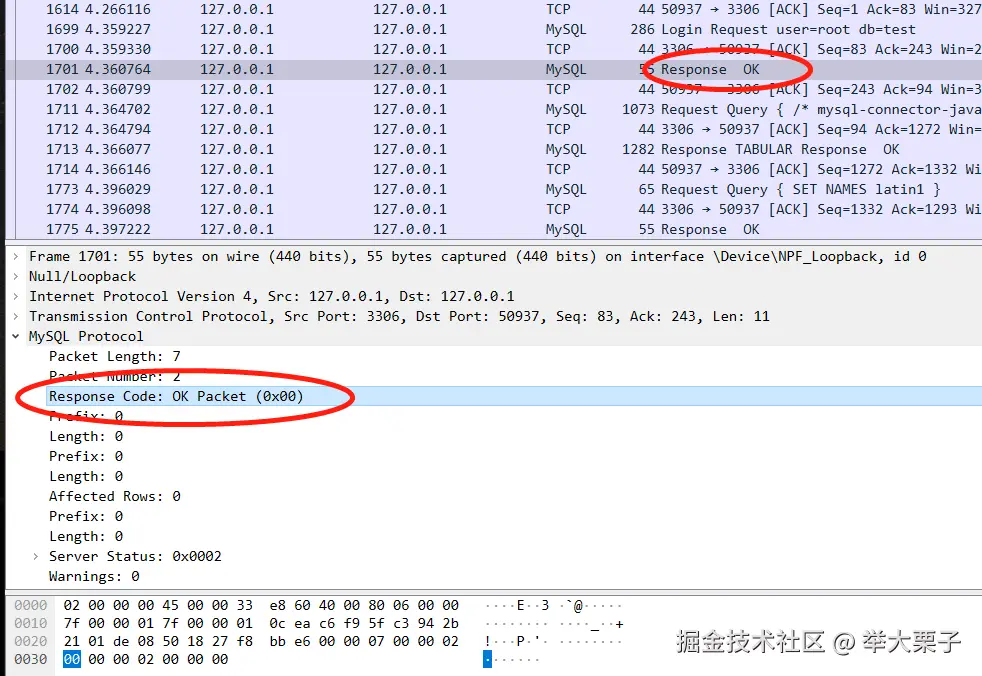Select Server Status: 0x0002 text

[135, 556]
